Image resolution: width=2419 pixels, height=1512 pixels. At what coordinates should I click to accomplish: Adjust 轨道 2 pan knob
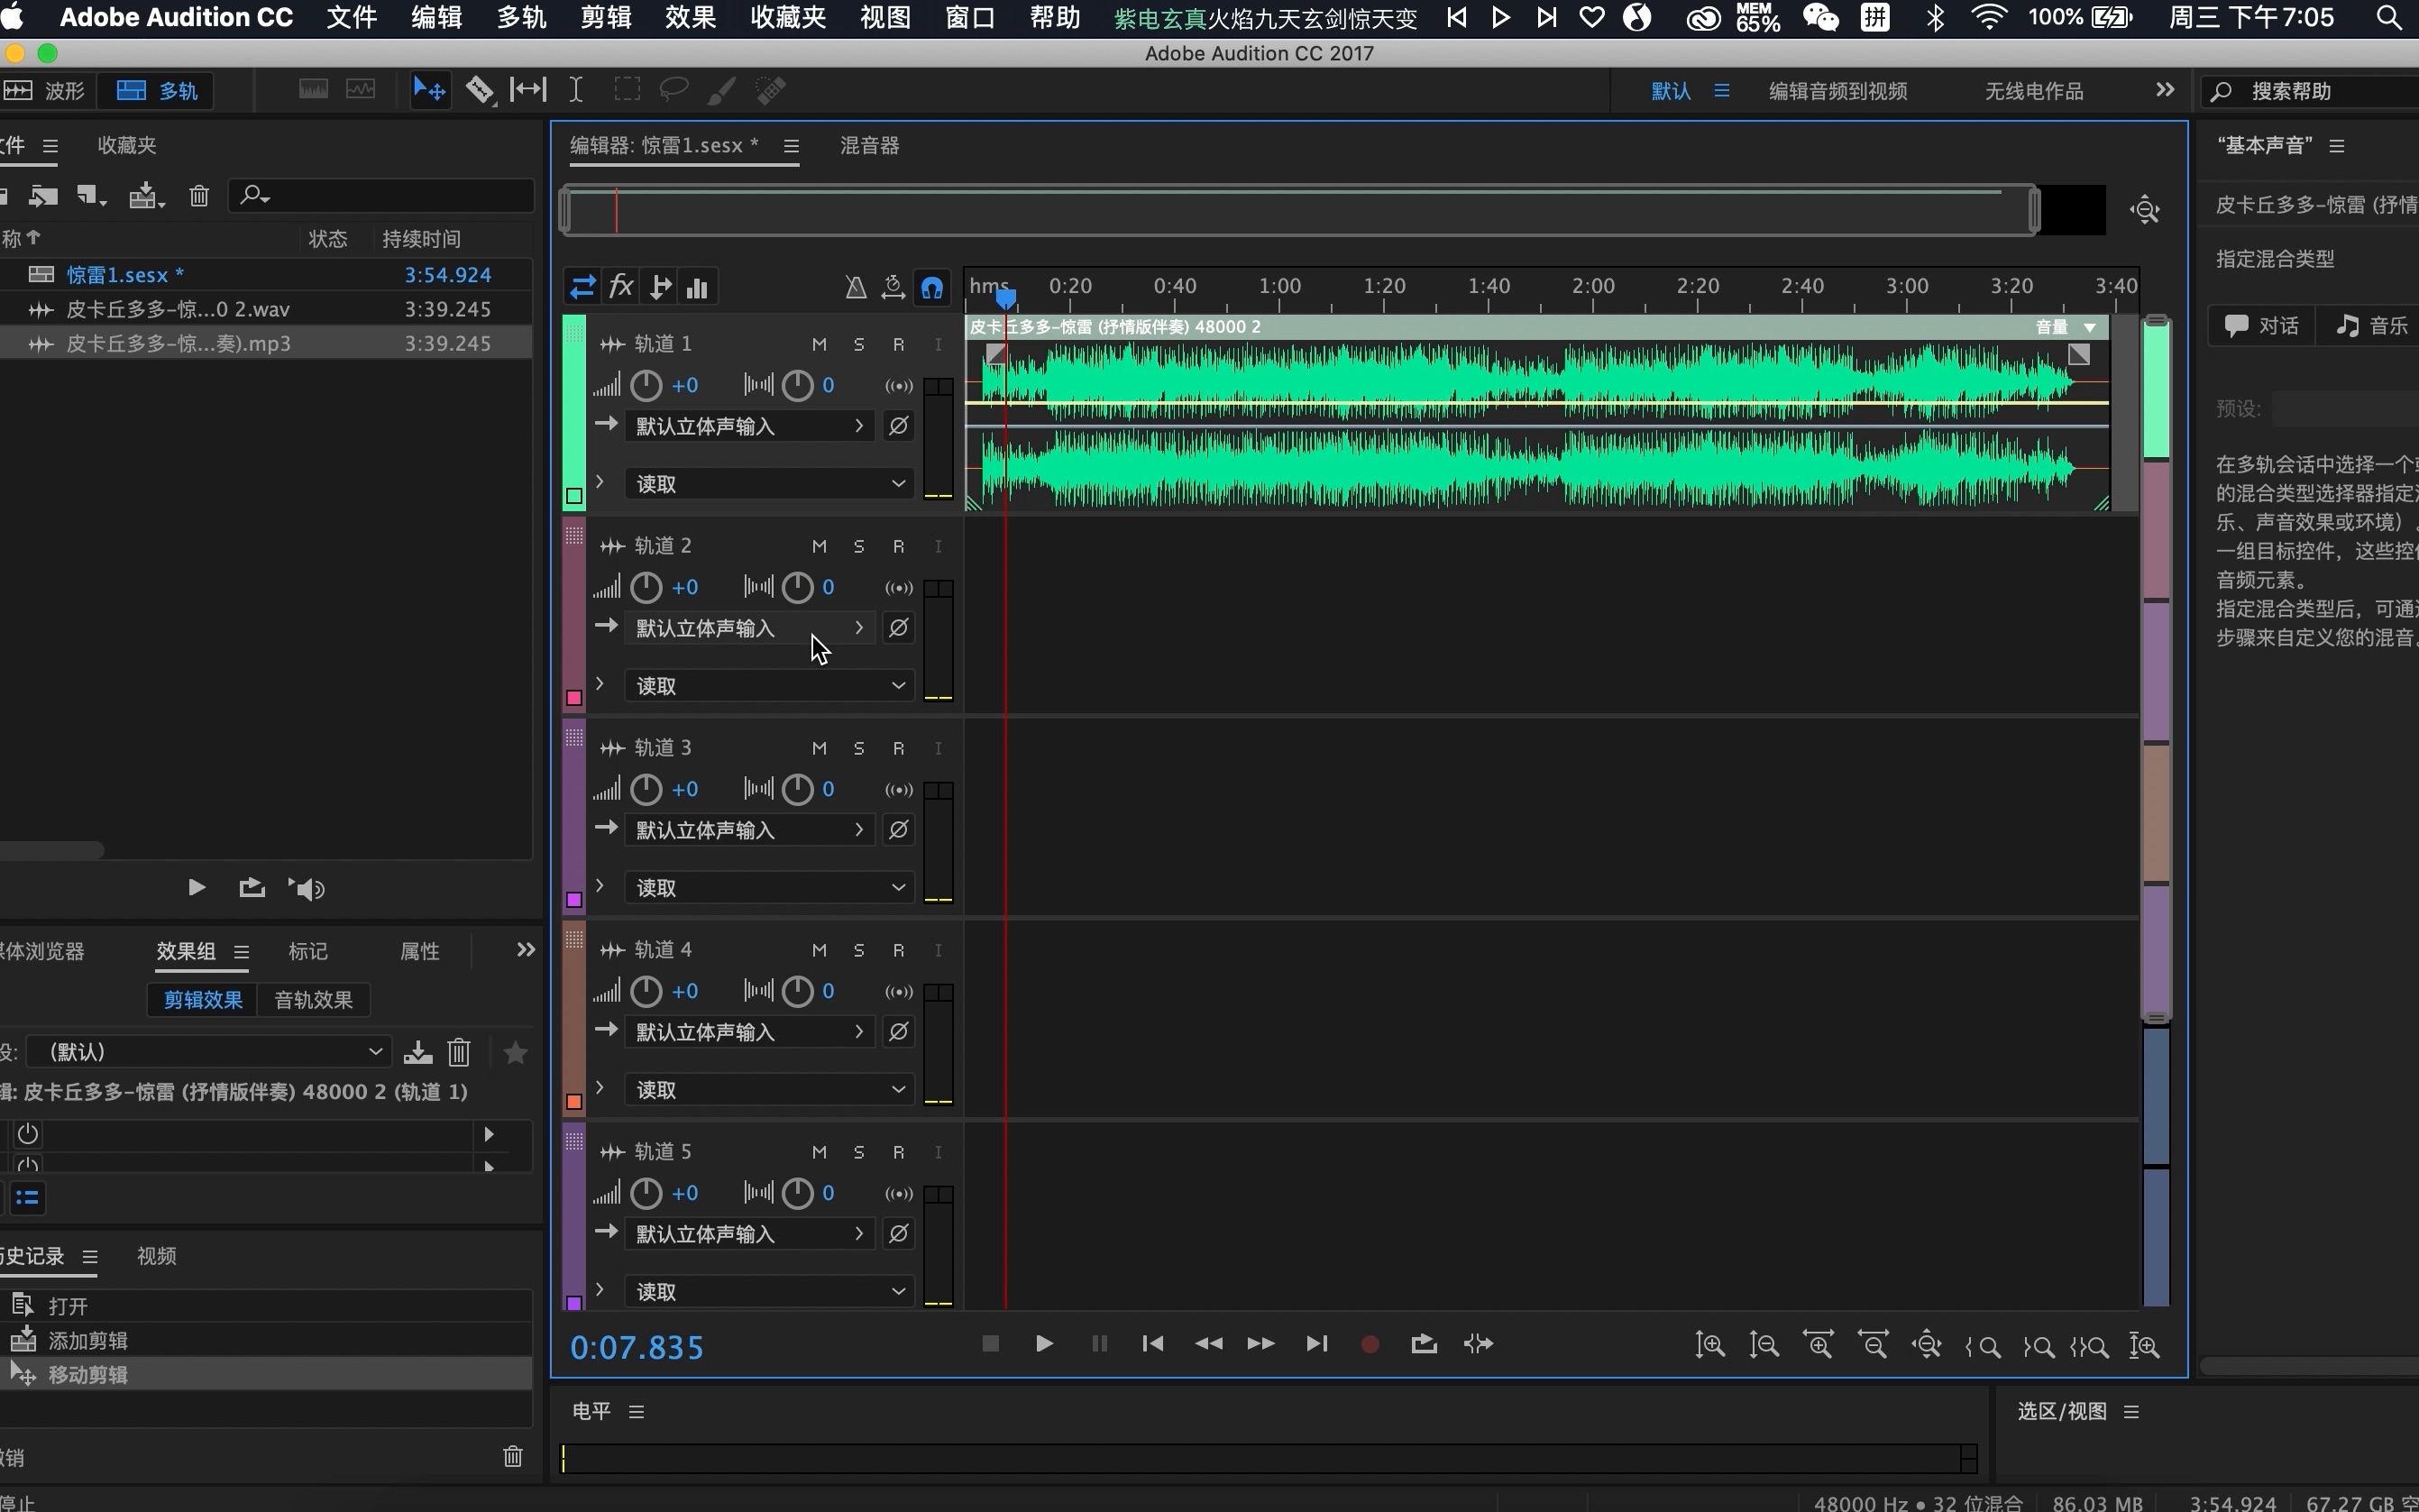[797, 588]
